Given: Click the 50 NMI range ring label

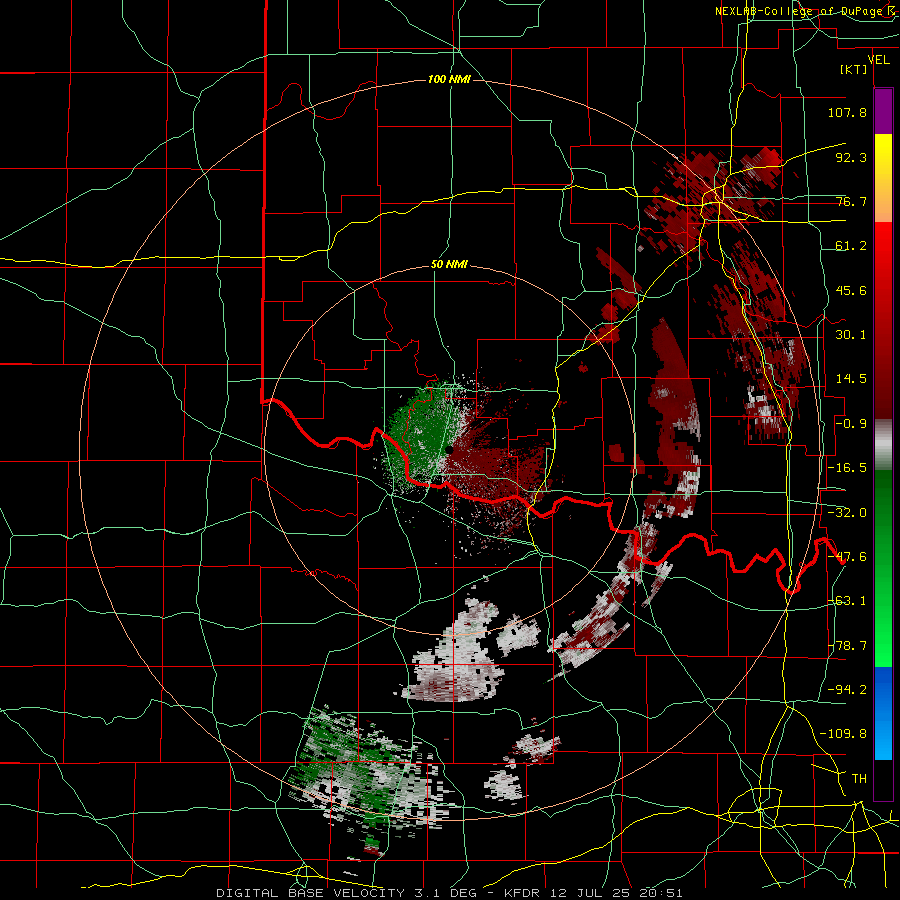Looking at the screenshot, I should [449, 265].
